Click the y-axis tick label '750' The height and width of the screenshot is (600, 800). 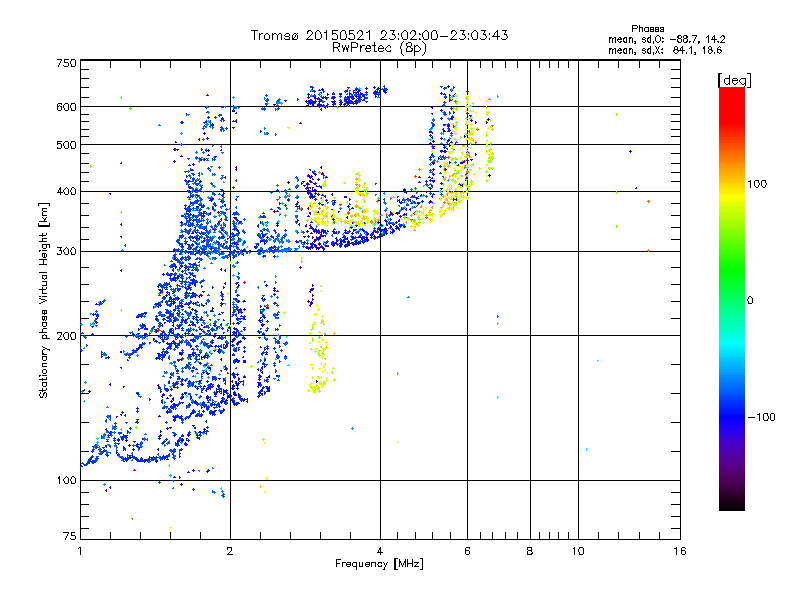(x=66, y=63)
